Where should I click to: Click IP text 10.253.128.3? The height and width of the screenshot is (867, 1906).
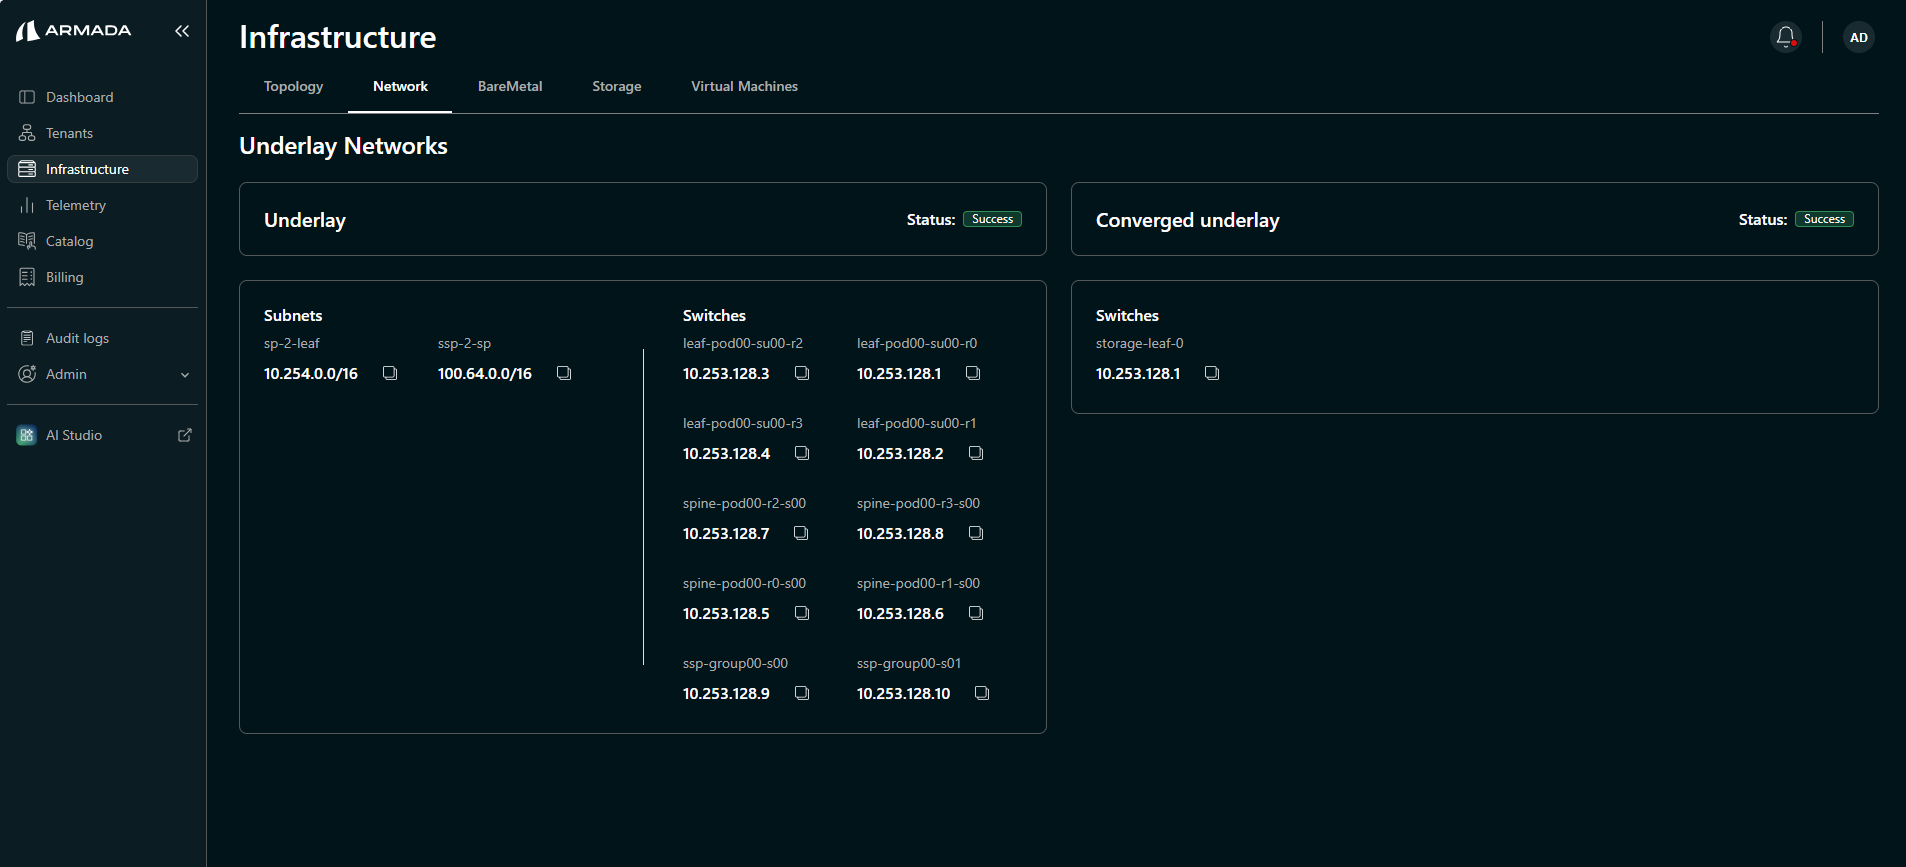[x=726, y=373]
